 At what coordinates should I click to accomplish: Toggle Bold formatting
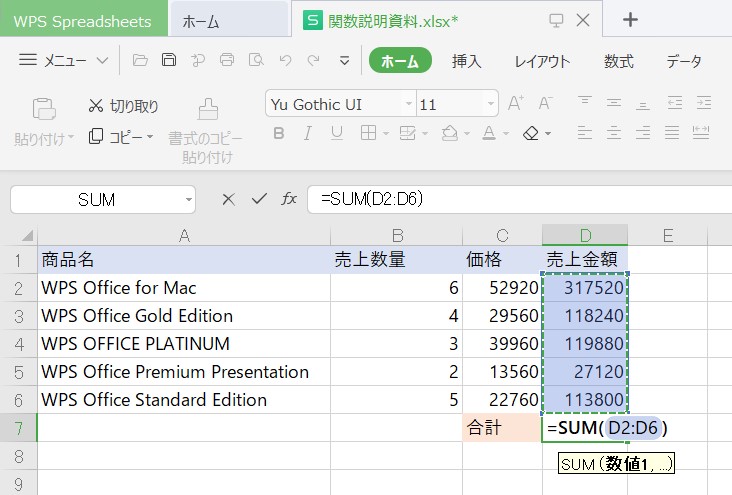coord(279,134)
